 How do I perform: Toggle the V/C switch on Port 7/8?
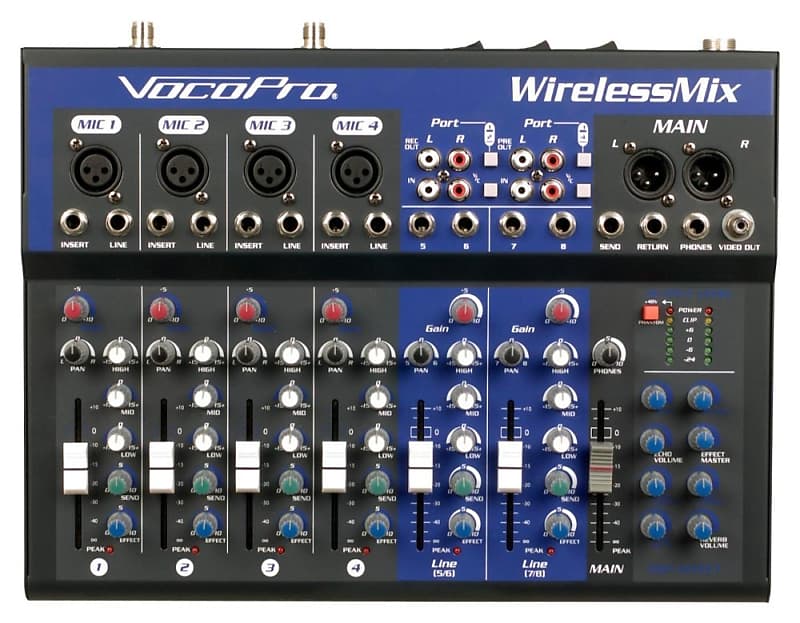583,190
